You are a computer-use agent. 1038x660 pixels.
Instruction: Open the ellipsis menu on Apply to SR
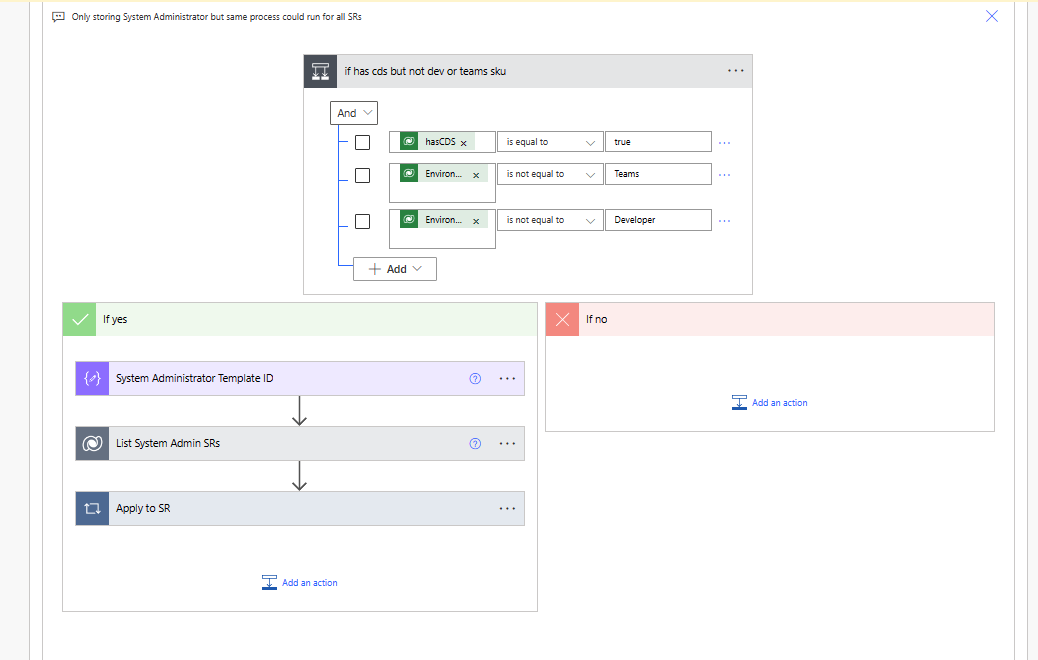tap(507, 508)
